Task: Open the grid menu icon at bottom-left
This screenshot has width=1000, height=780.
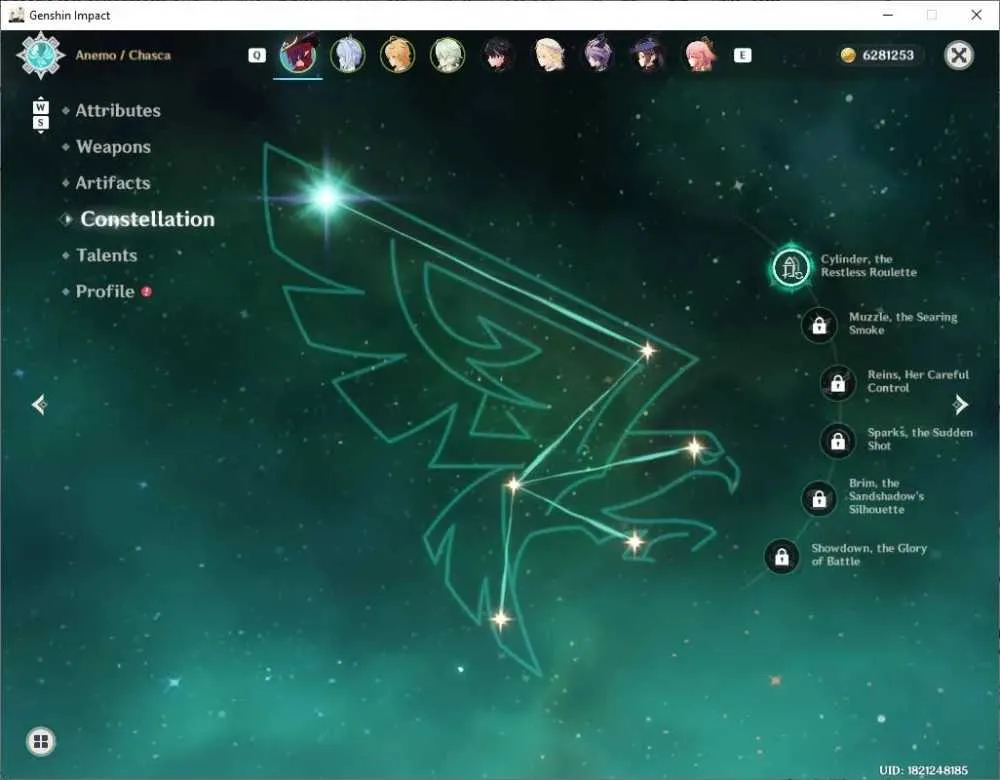Action: coord(41,741)
